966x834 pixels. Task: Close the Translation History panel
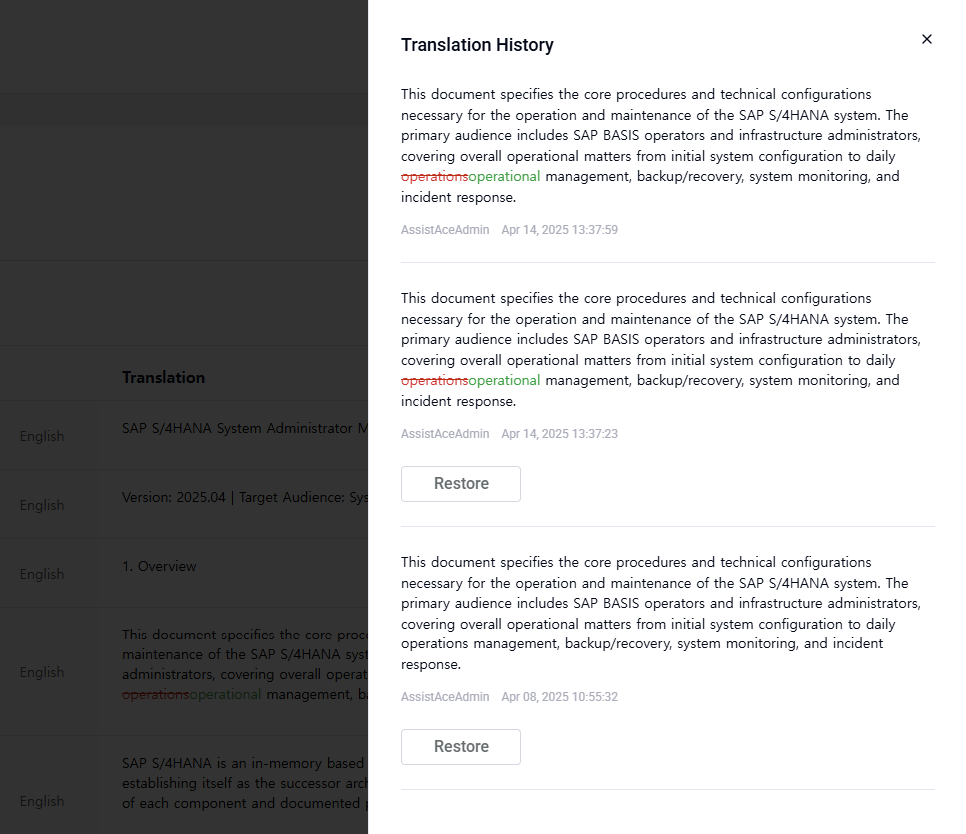(926, 39)
